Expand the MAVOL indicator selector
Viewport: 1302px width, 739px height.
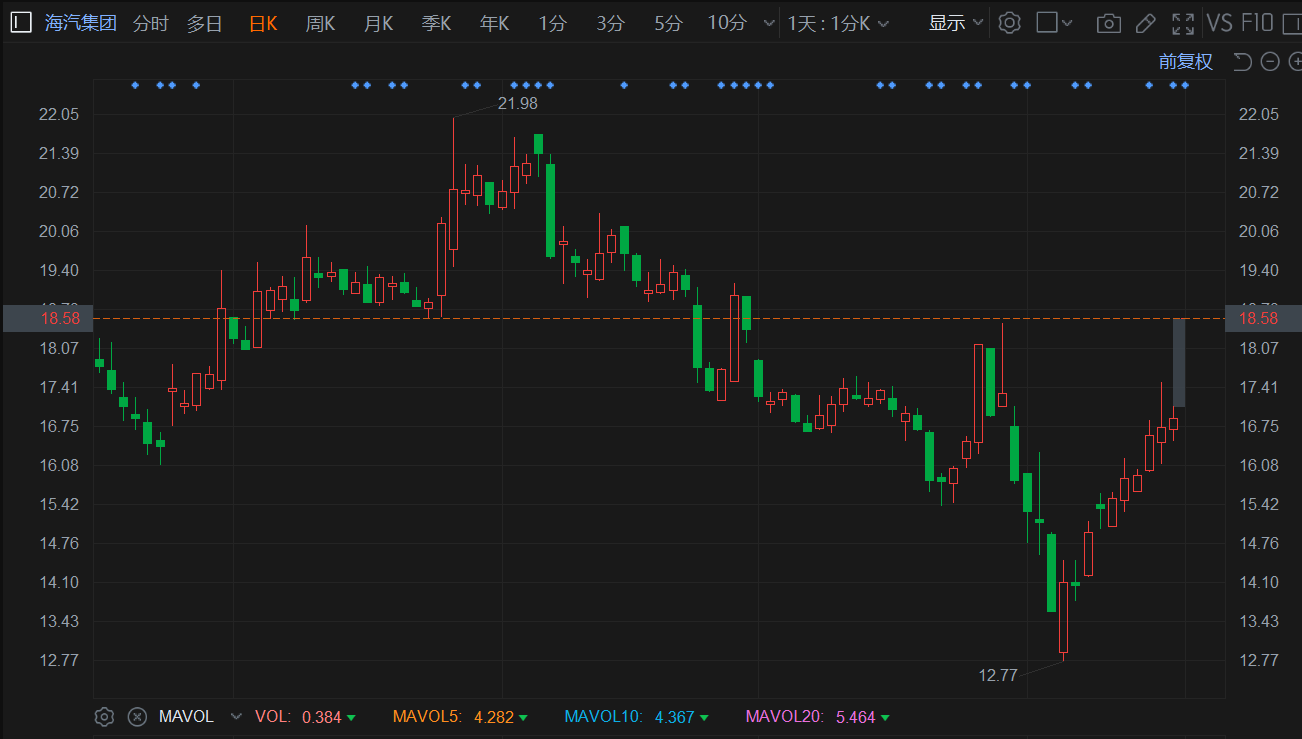(236, 716)
